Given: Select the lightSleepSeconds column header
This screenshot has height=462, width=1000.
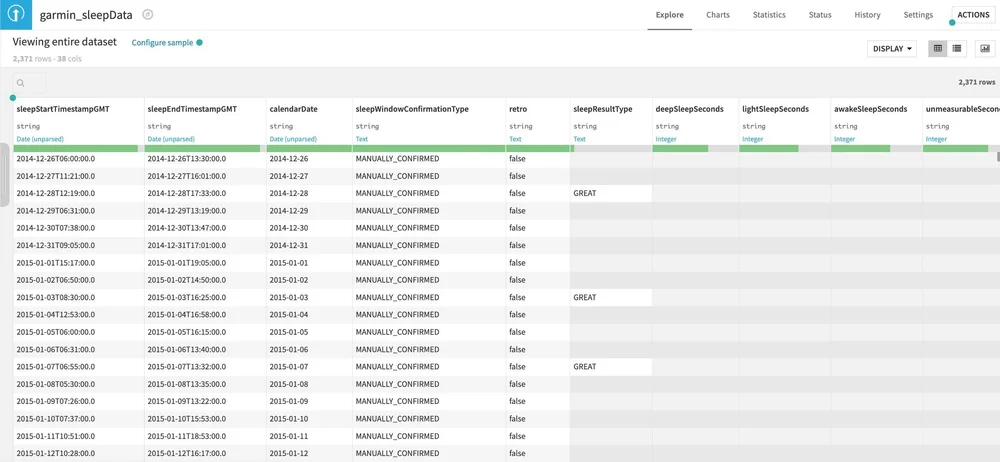Looking at the screenshot, I should [x=776, y=109].
